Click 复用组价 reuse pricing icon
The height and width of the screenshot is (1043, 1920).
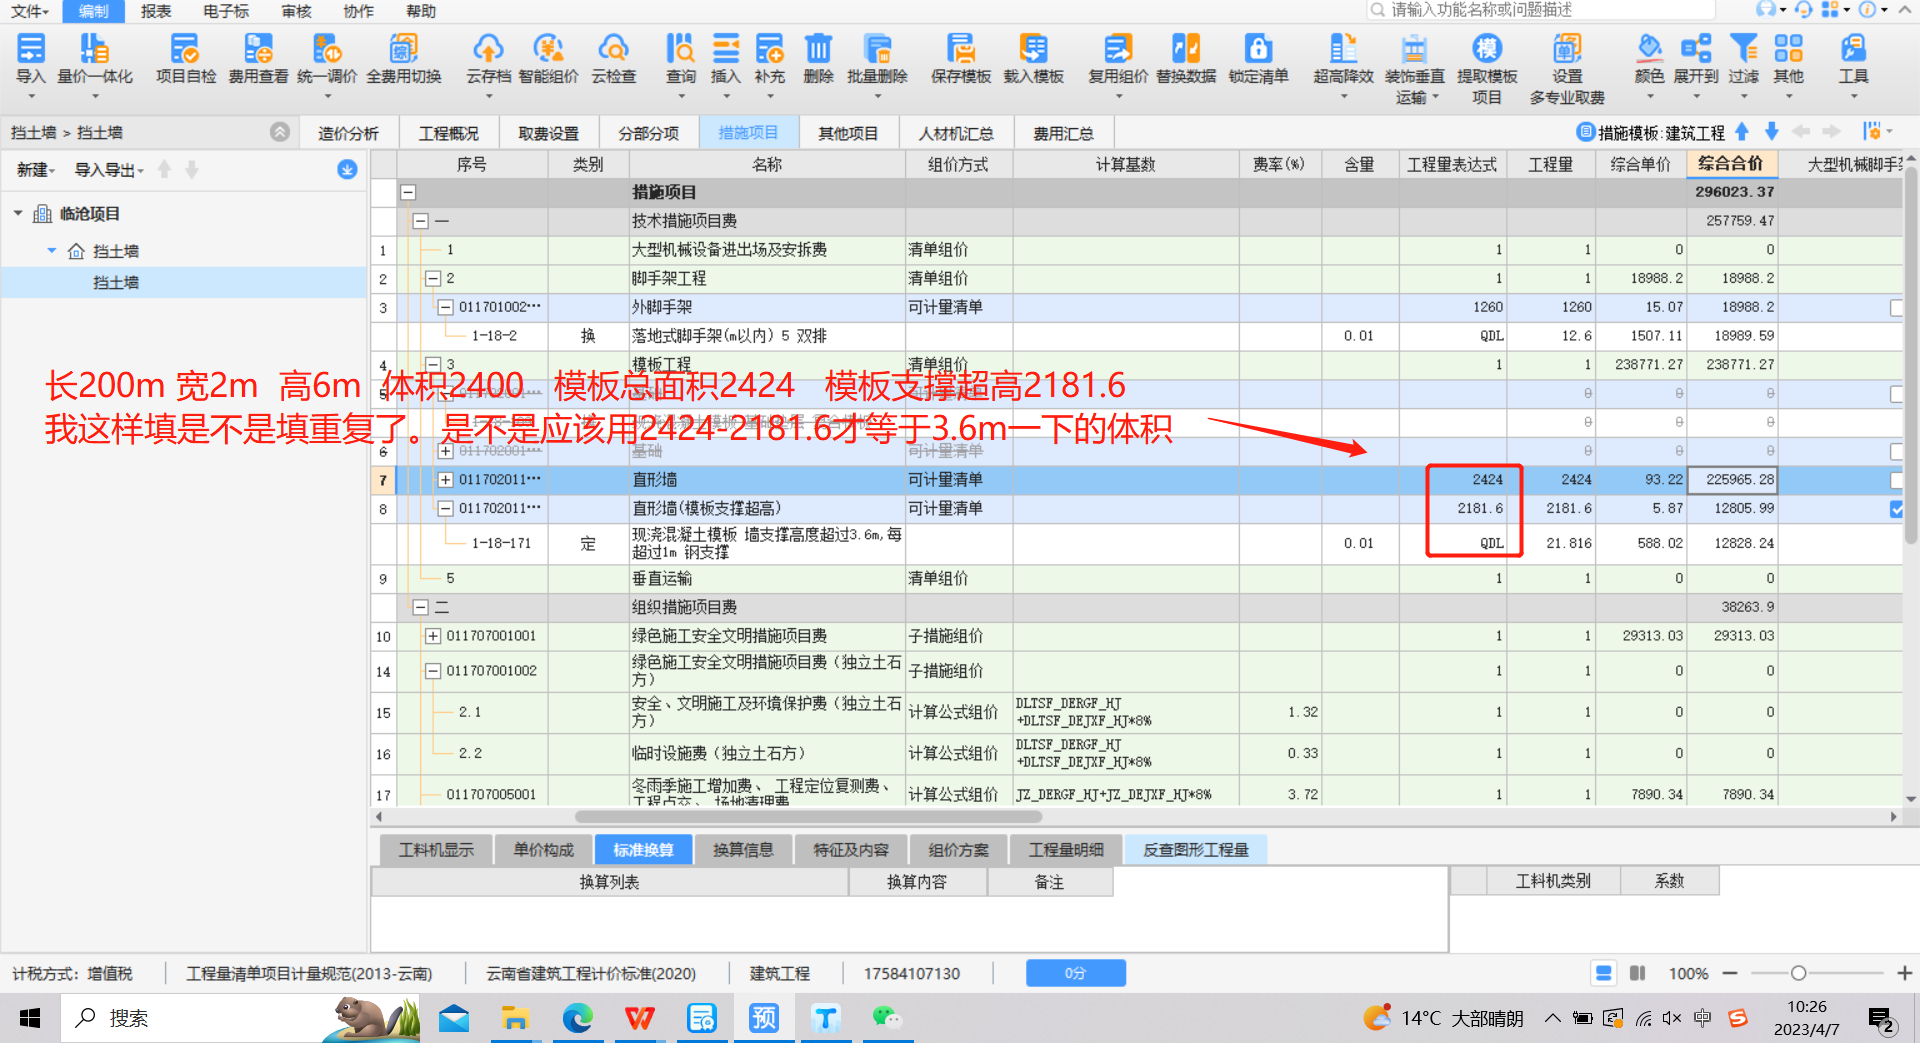pos(1118,58)
